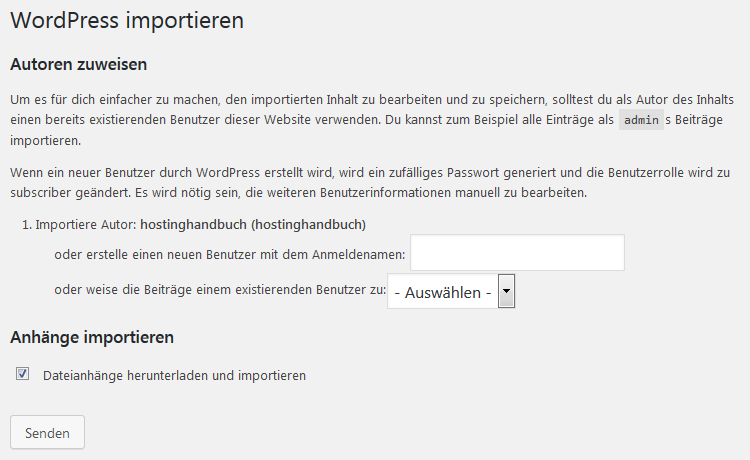The image size is (750, 460).
Task: Focus the new Anmeldenamen text field
Action: 517,252
